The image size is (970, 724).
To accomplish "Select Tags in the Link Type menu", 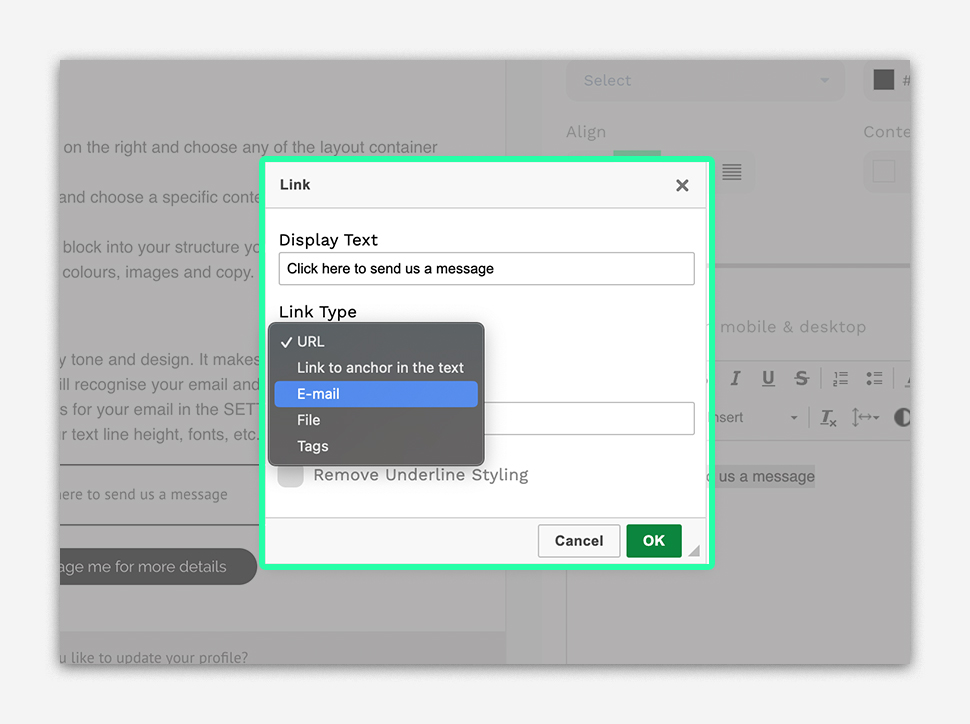I will [x=376, y=446].
